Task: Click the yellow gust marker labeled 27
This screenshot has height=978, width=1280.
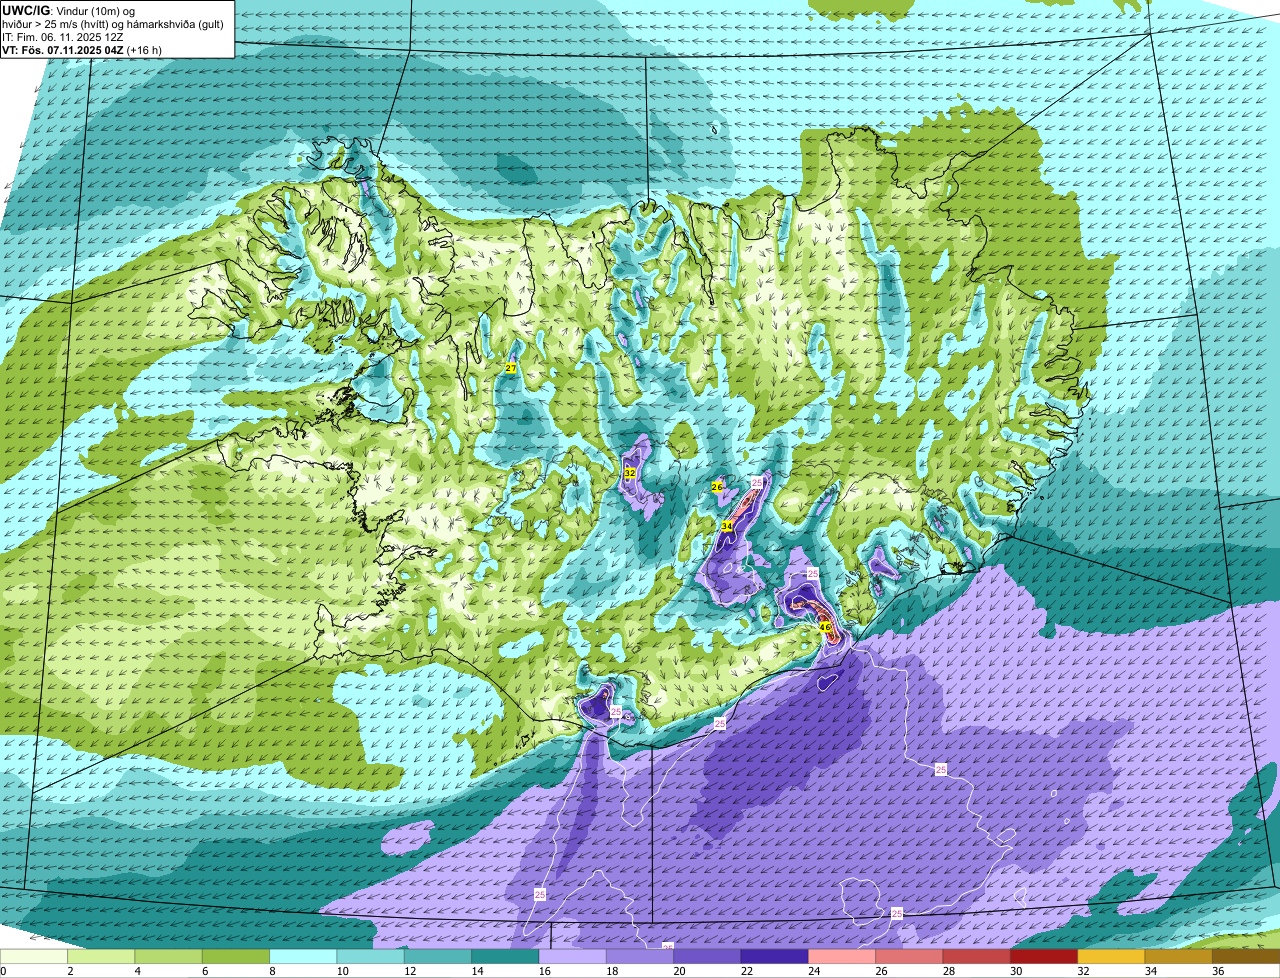Action: 511,369
